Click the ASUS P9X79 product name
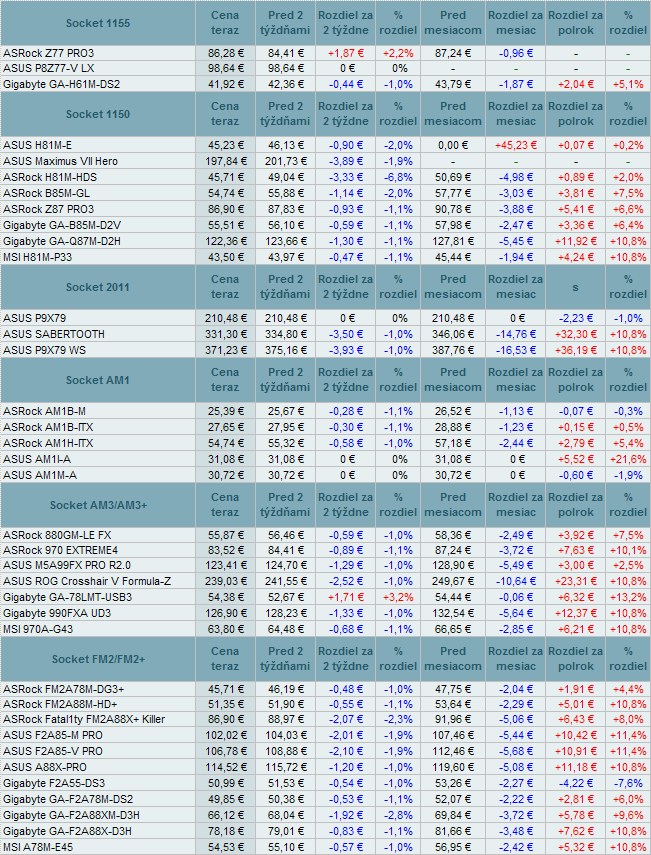 click(34, 318)
